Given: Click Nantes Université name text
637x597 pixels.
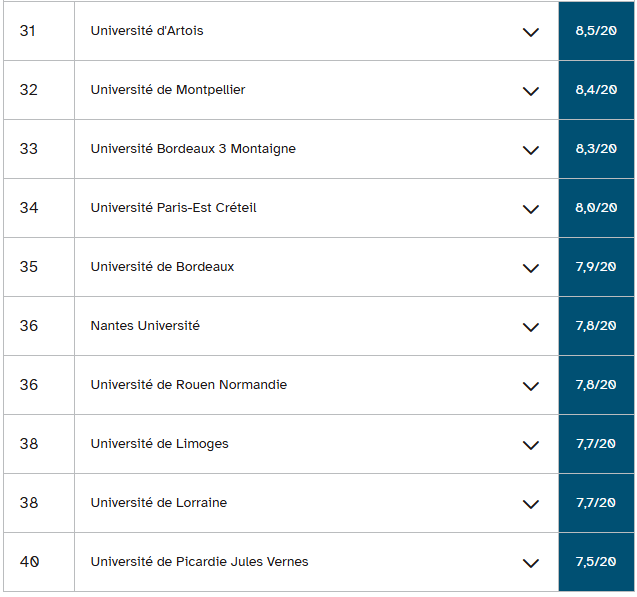Looking at the screenshot, I should point(145,326).
